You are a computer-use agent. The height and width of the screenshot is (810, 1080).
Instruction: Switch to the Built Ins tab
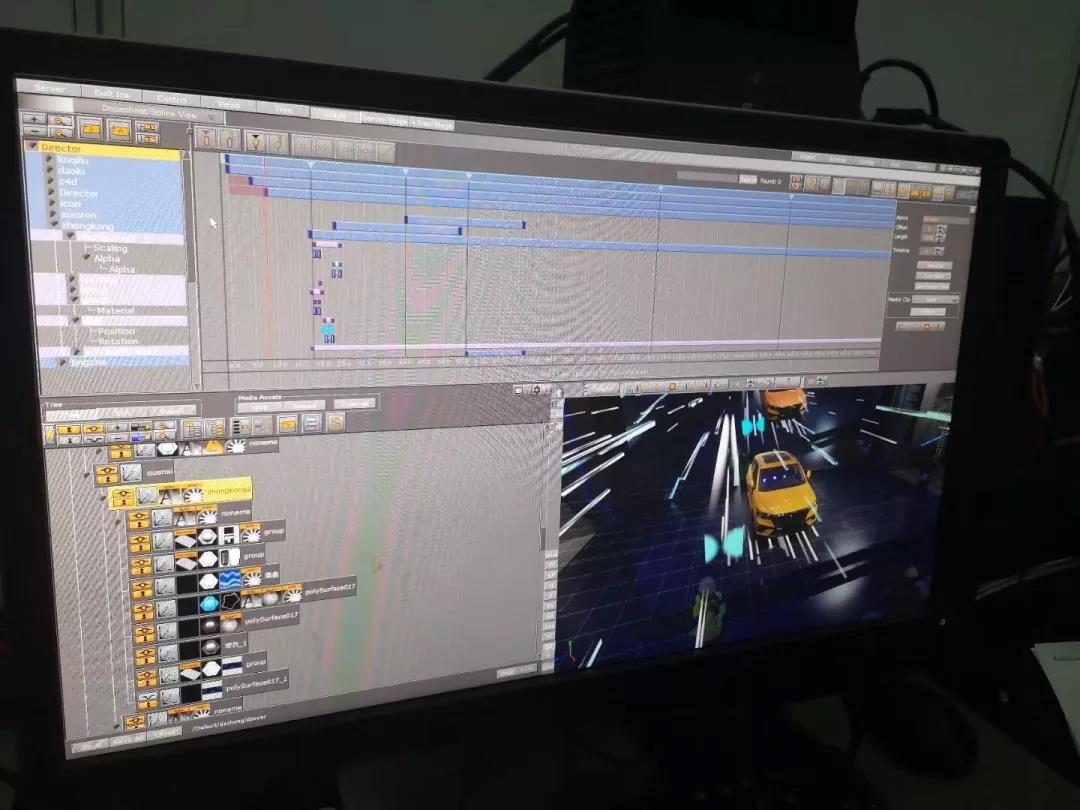[111, 93]
